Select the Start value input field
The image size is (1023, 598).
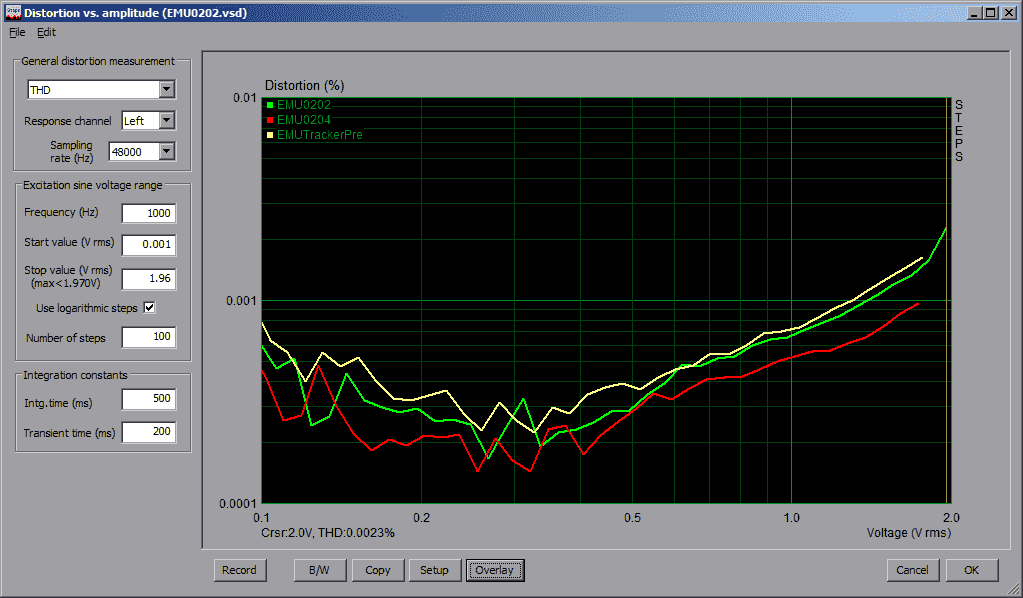coord(148,244)
